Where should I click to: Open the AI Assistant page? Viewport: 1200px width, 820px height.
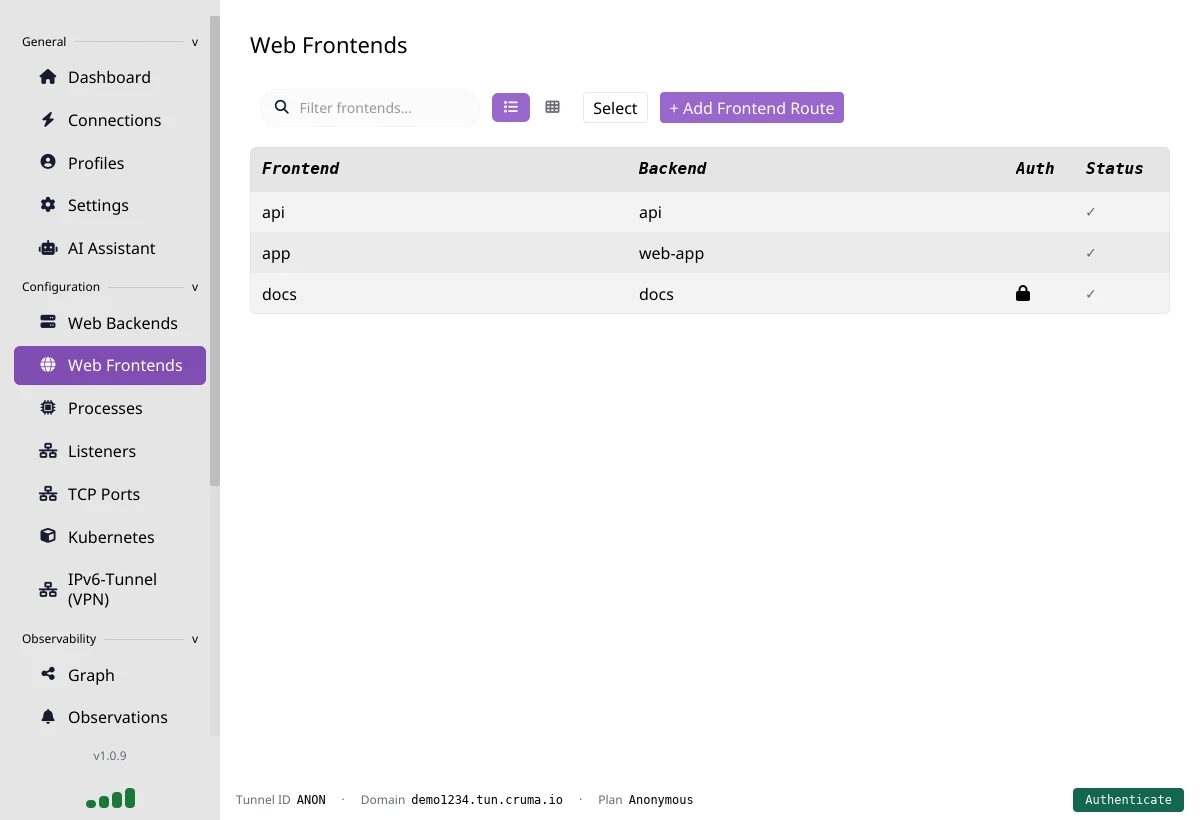tap(110, 248)
